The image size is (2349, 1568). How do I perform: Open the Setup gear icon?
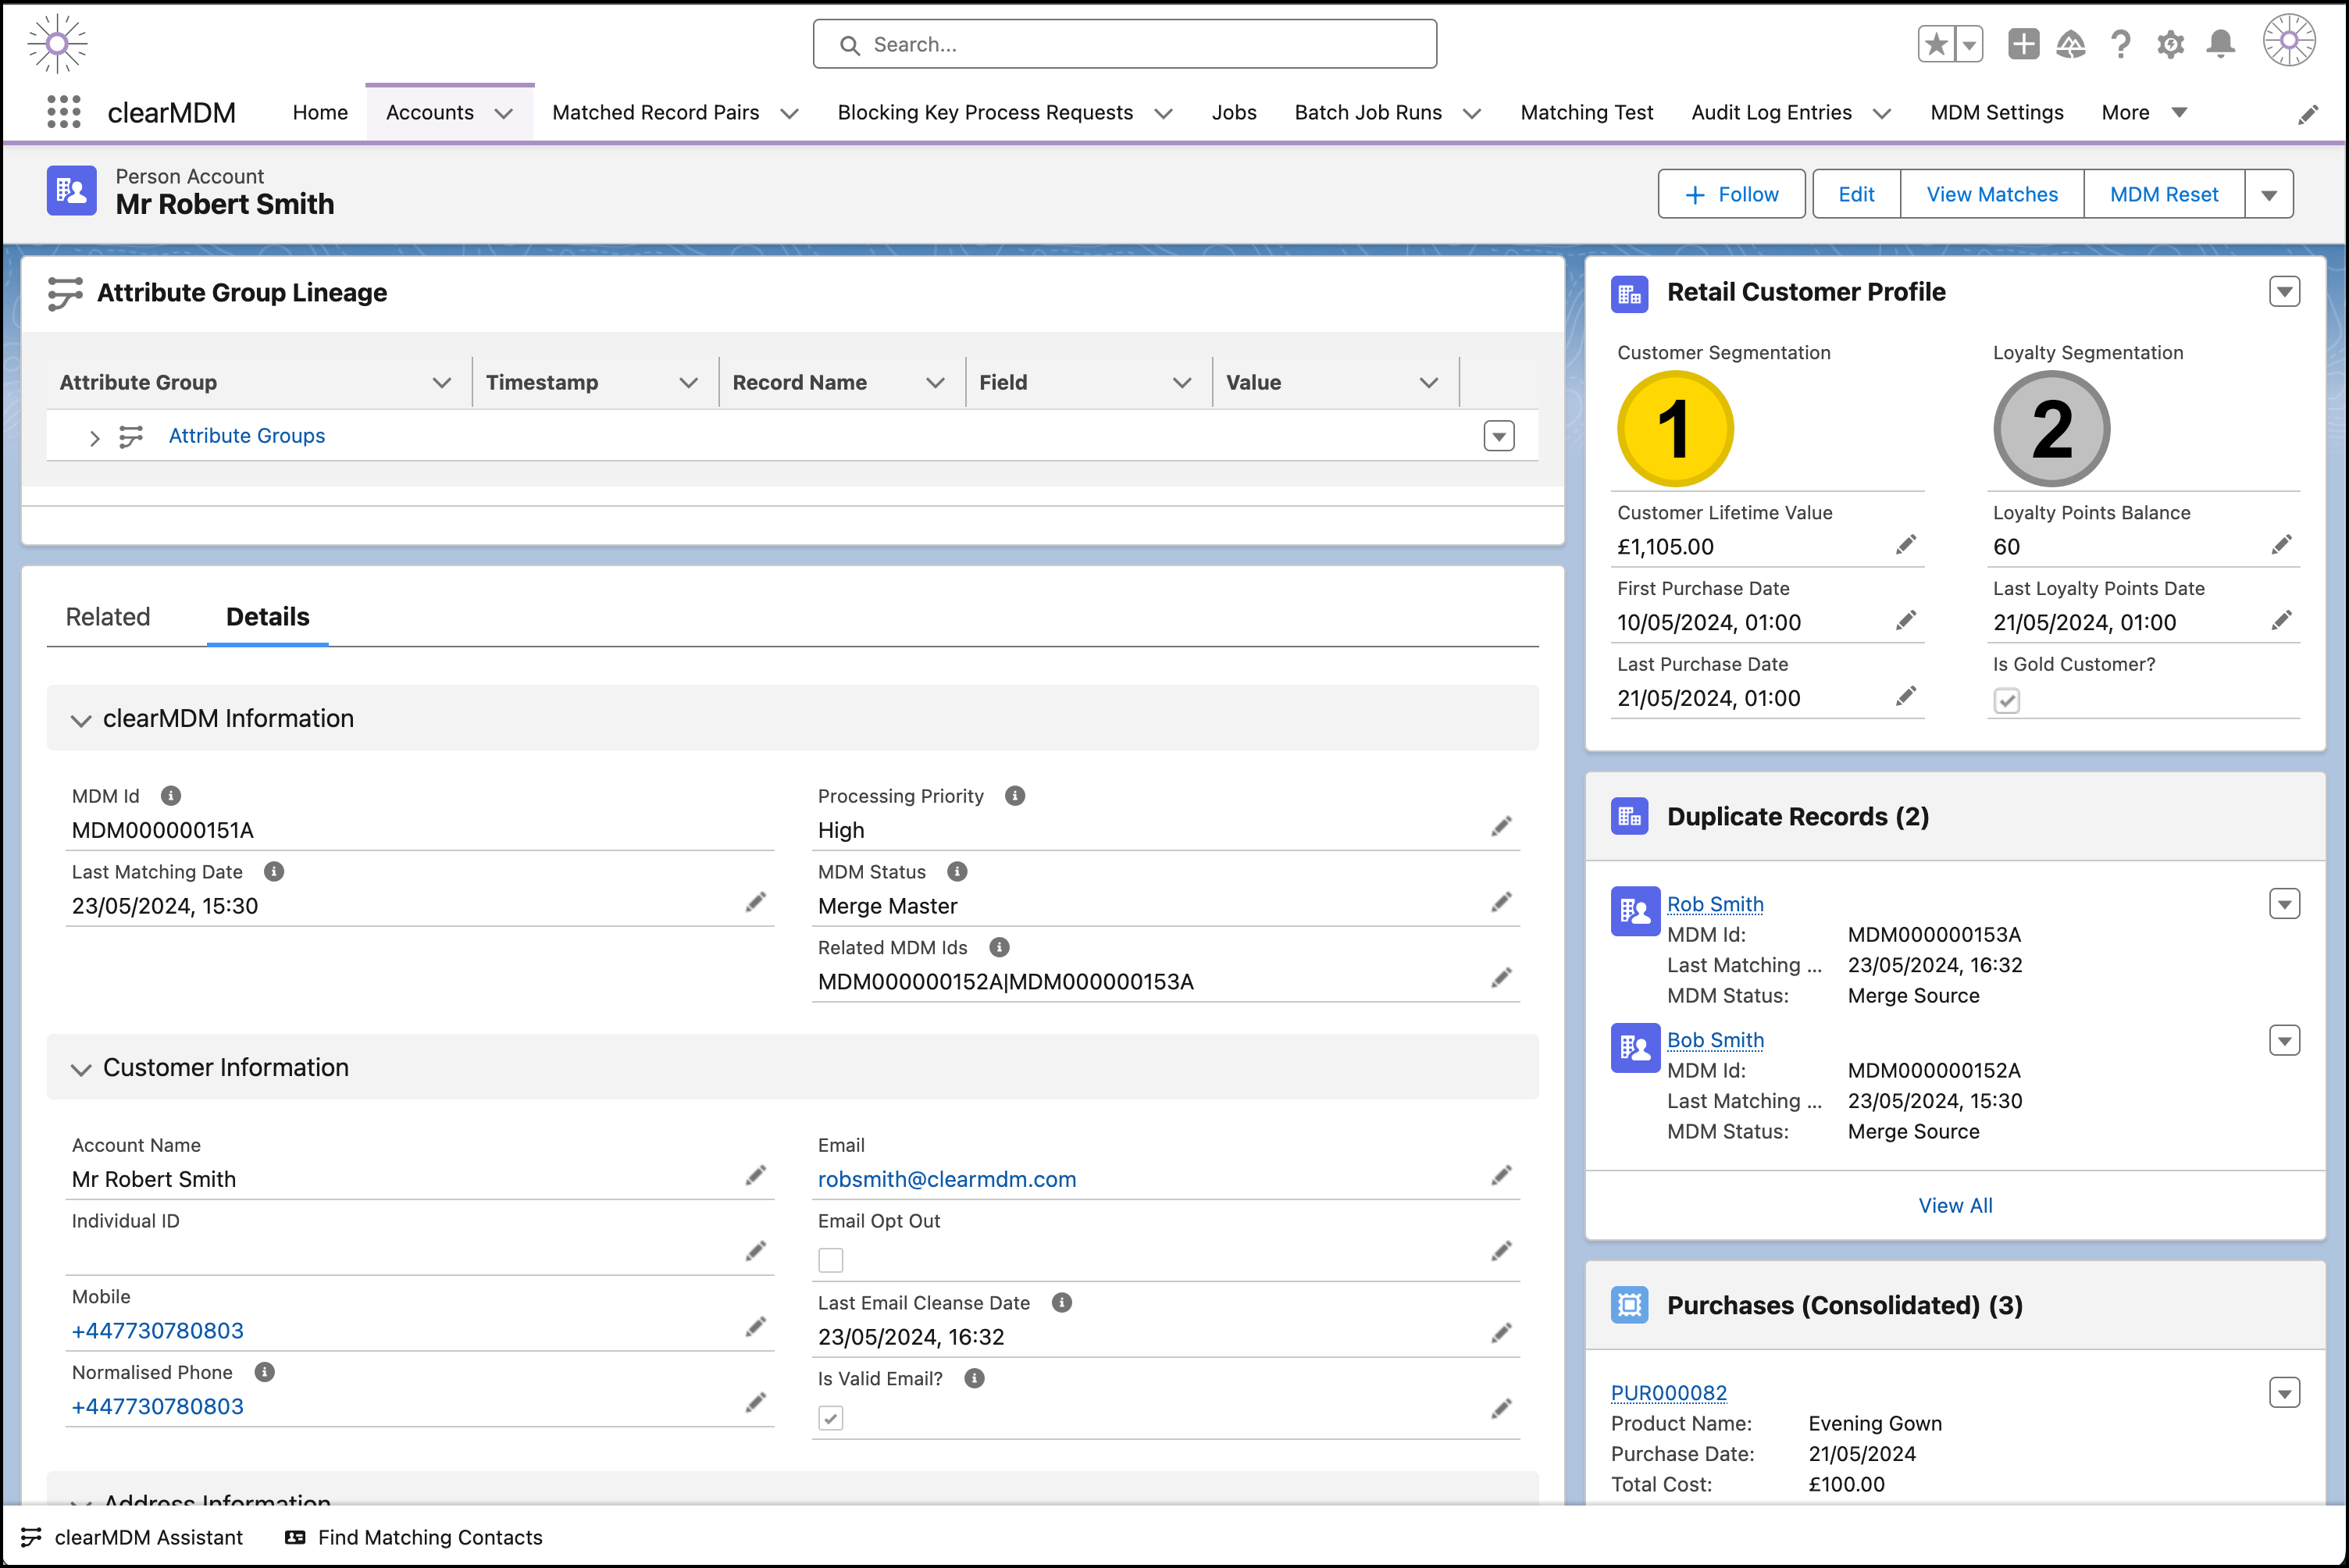[x=2170, y=44]
